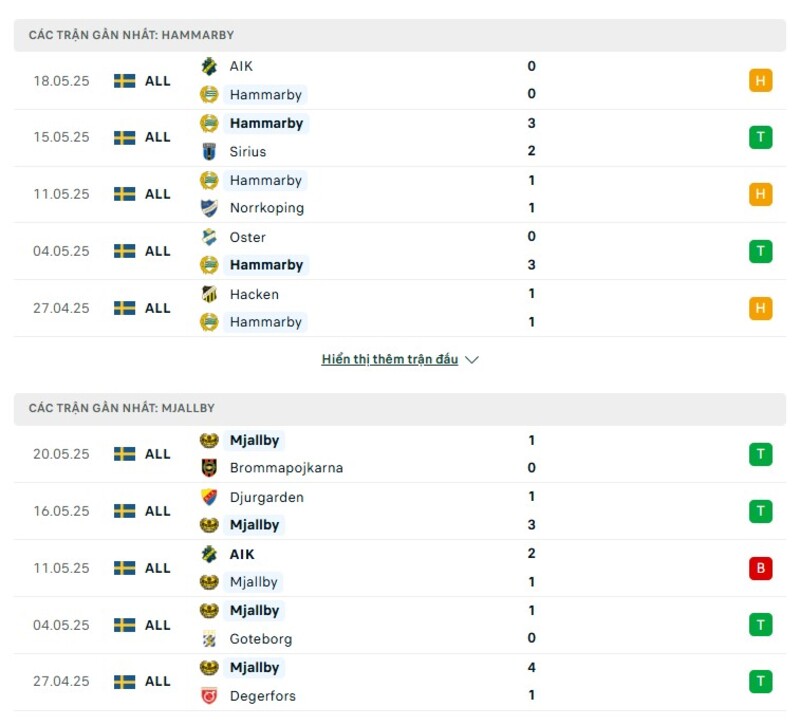Select the Degerfors team crest
This screenshot has width=800, height=726.
[x=208, y=695]
